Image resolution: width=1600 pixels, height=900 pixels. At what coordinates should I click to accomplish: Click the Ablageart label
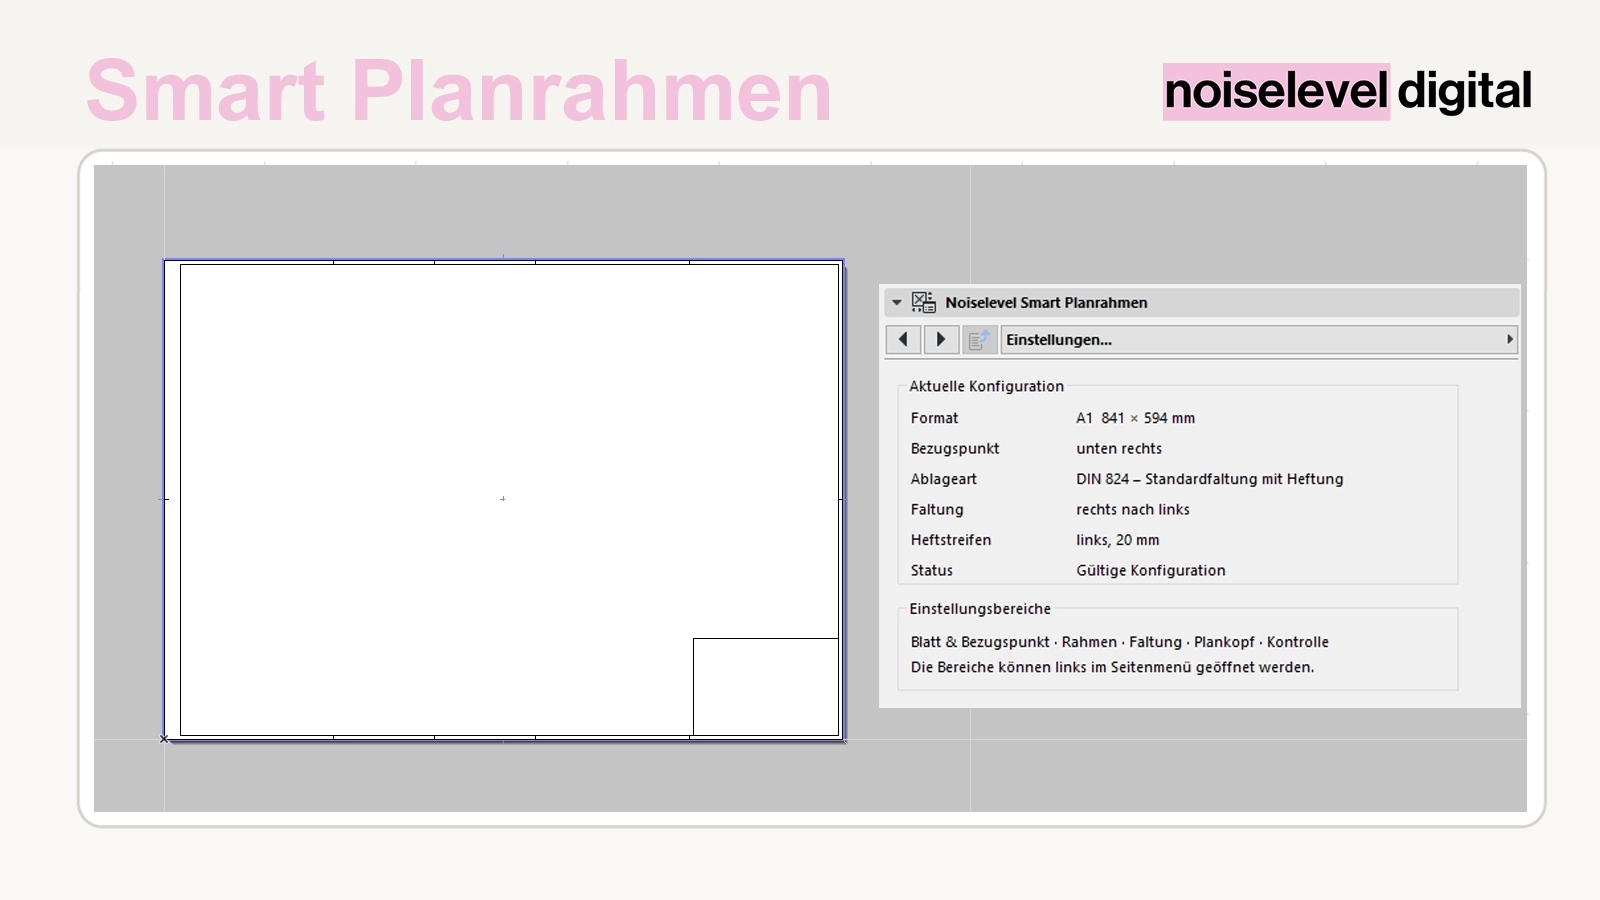(x=943, y=479)
